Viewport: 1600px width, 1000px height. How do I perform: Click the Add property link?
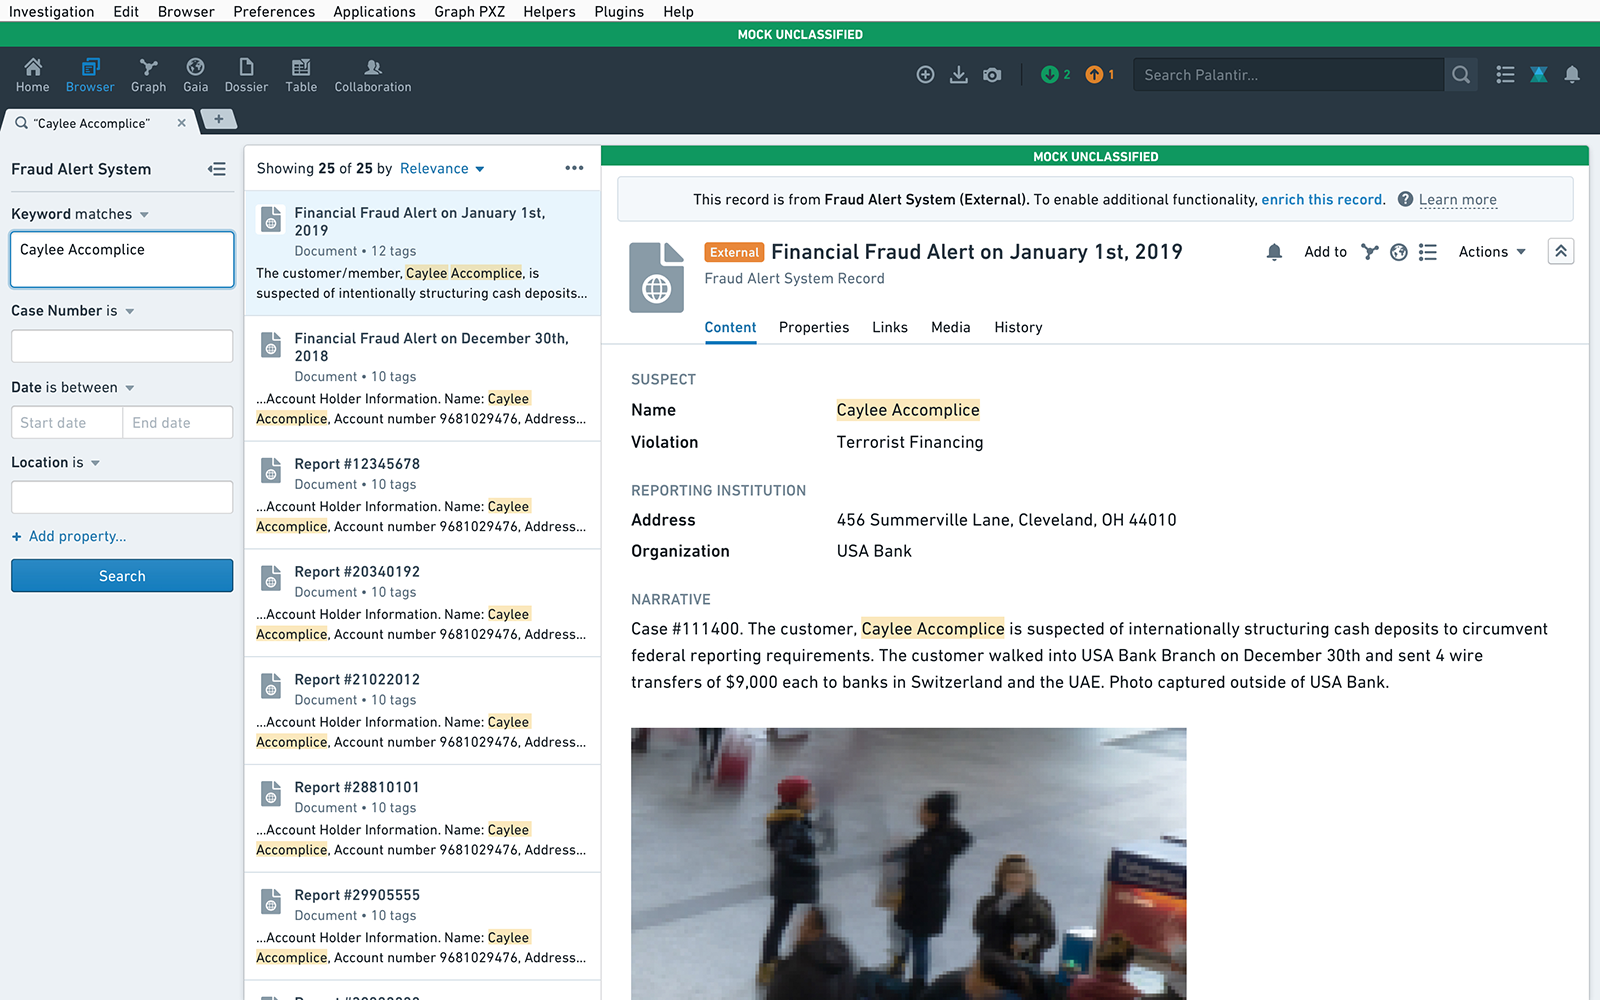point(69,536)
